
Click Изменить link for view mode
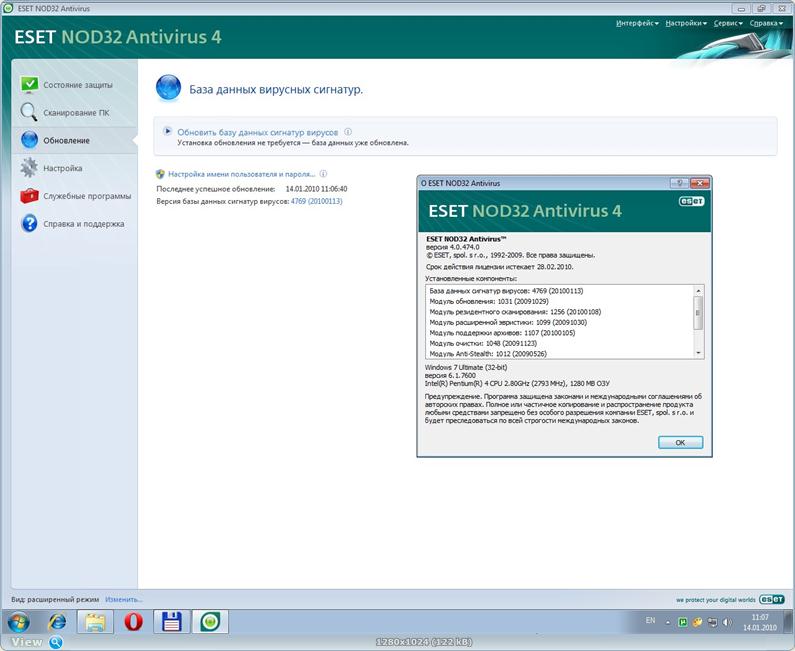pos(123,599)
